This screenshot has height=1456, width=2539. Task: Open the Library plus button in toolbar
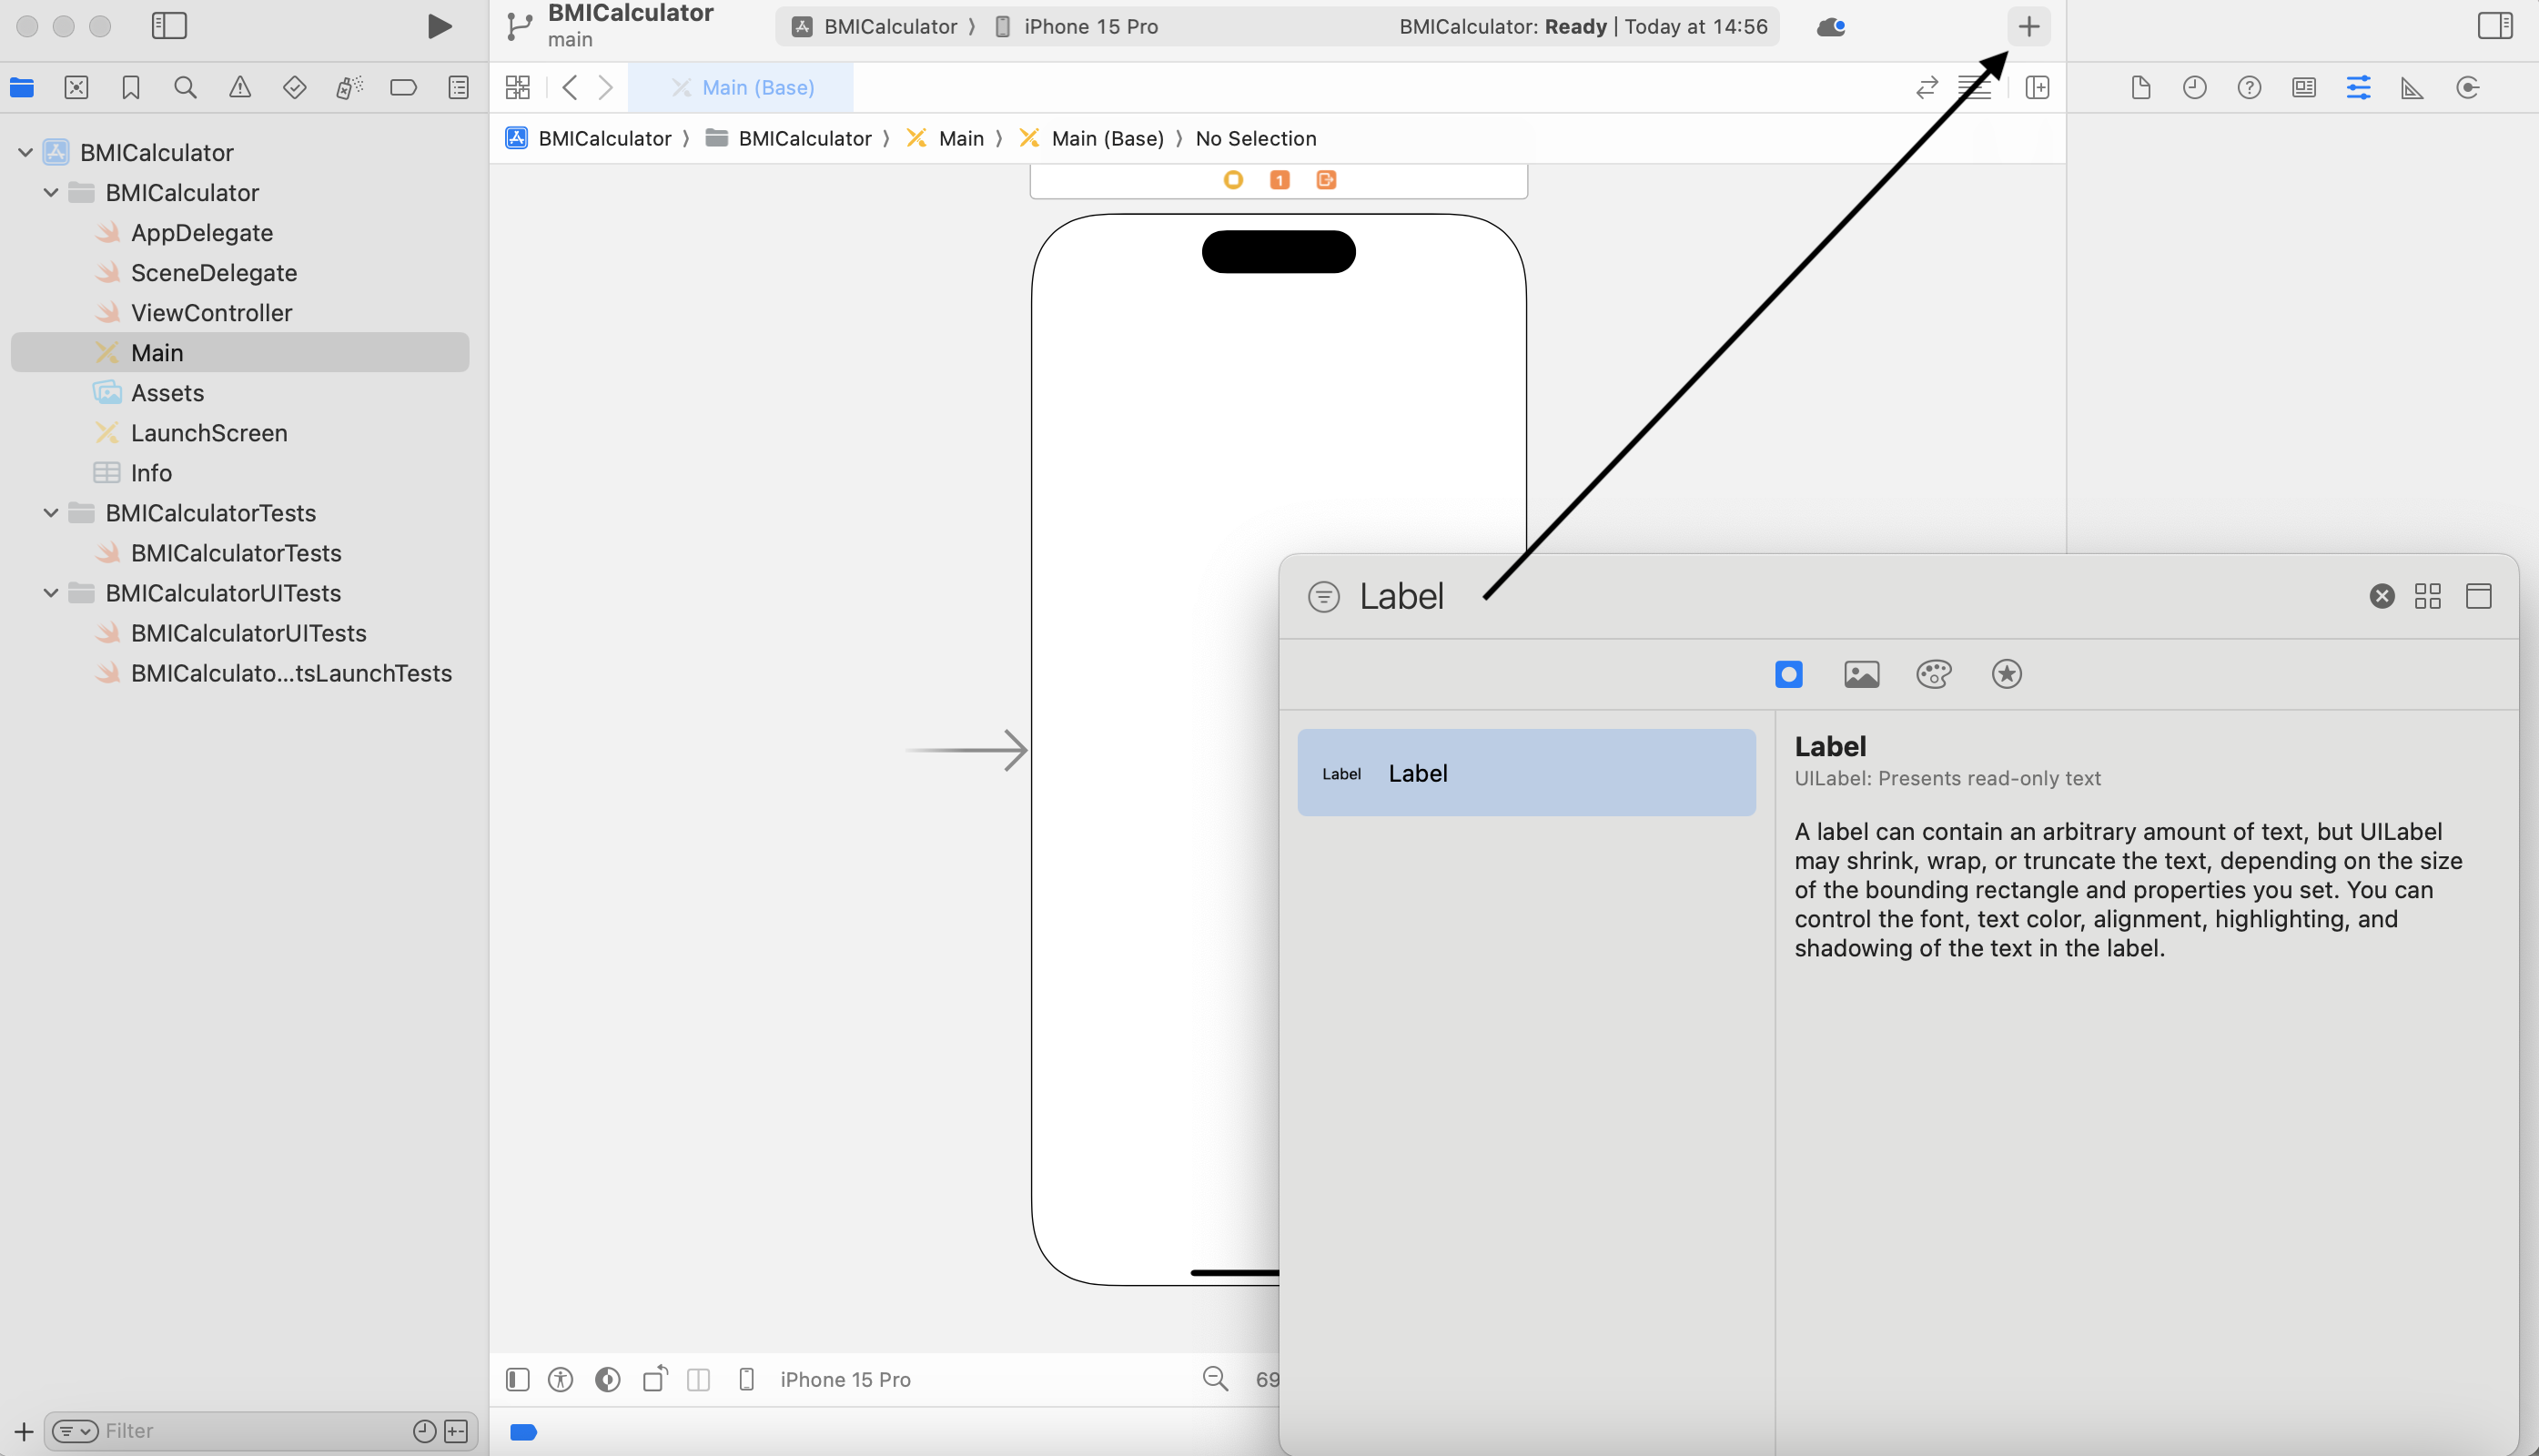[x=2028, y=26]
